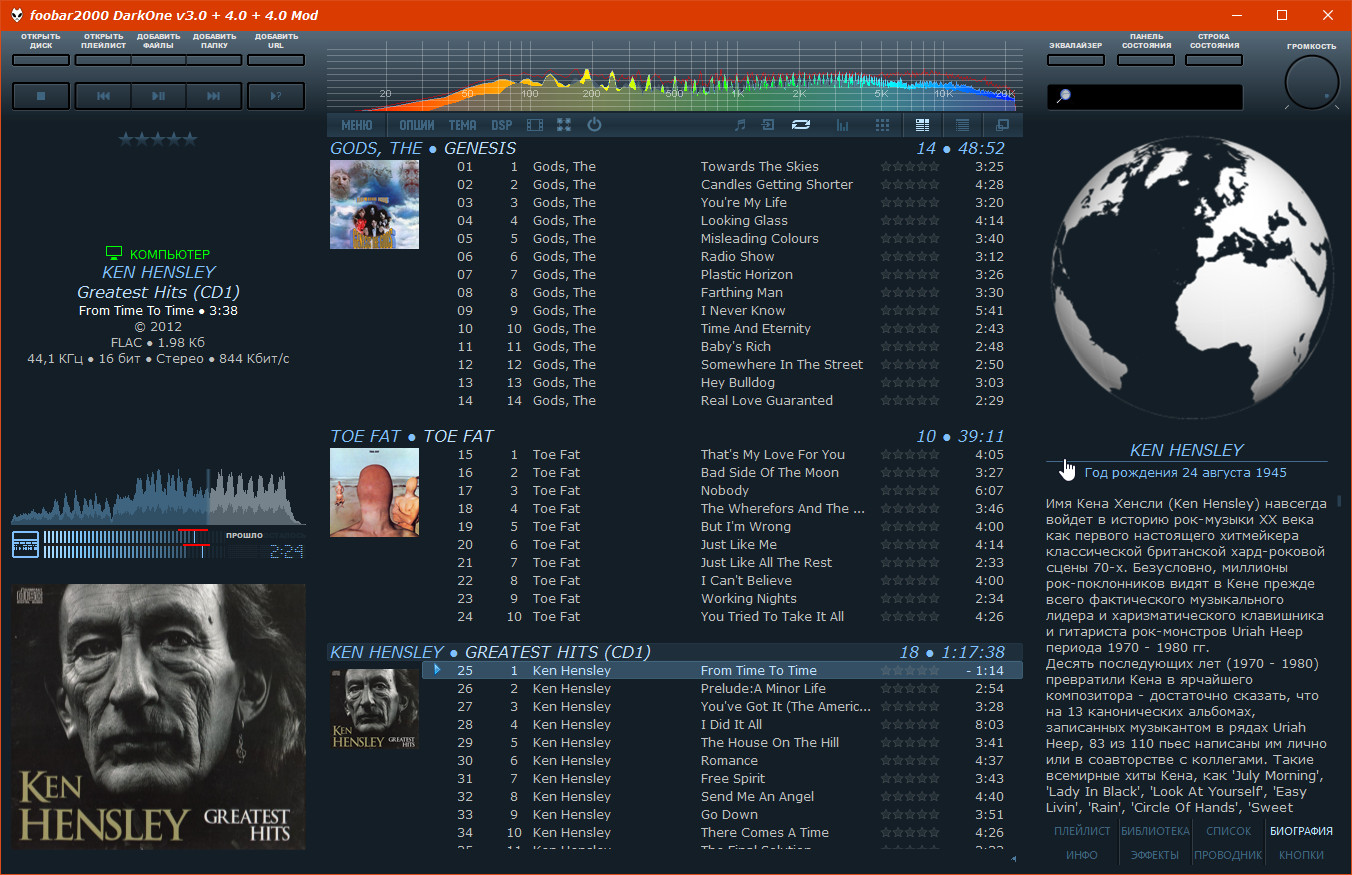Switch to the БИБЛИОТЕКА tab
This screenshot has width=1352, height=875.
click(x=1155, y=831)
